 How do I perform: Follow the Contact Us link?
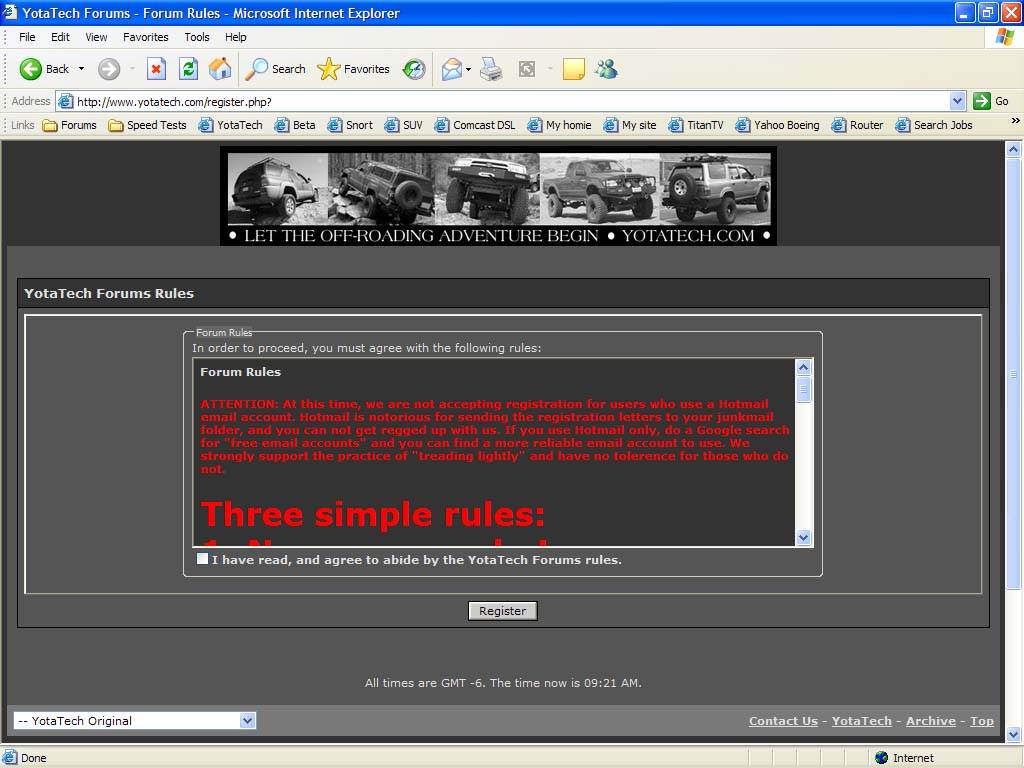coord(783,721)
